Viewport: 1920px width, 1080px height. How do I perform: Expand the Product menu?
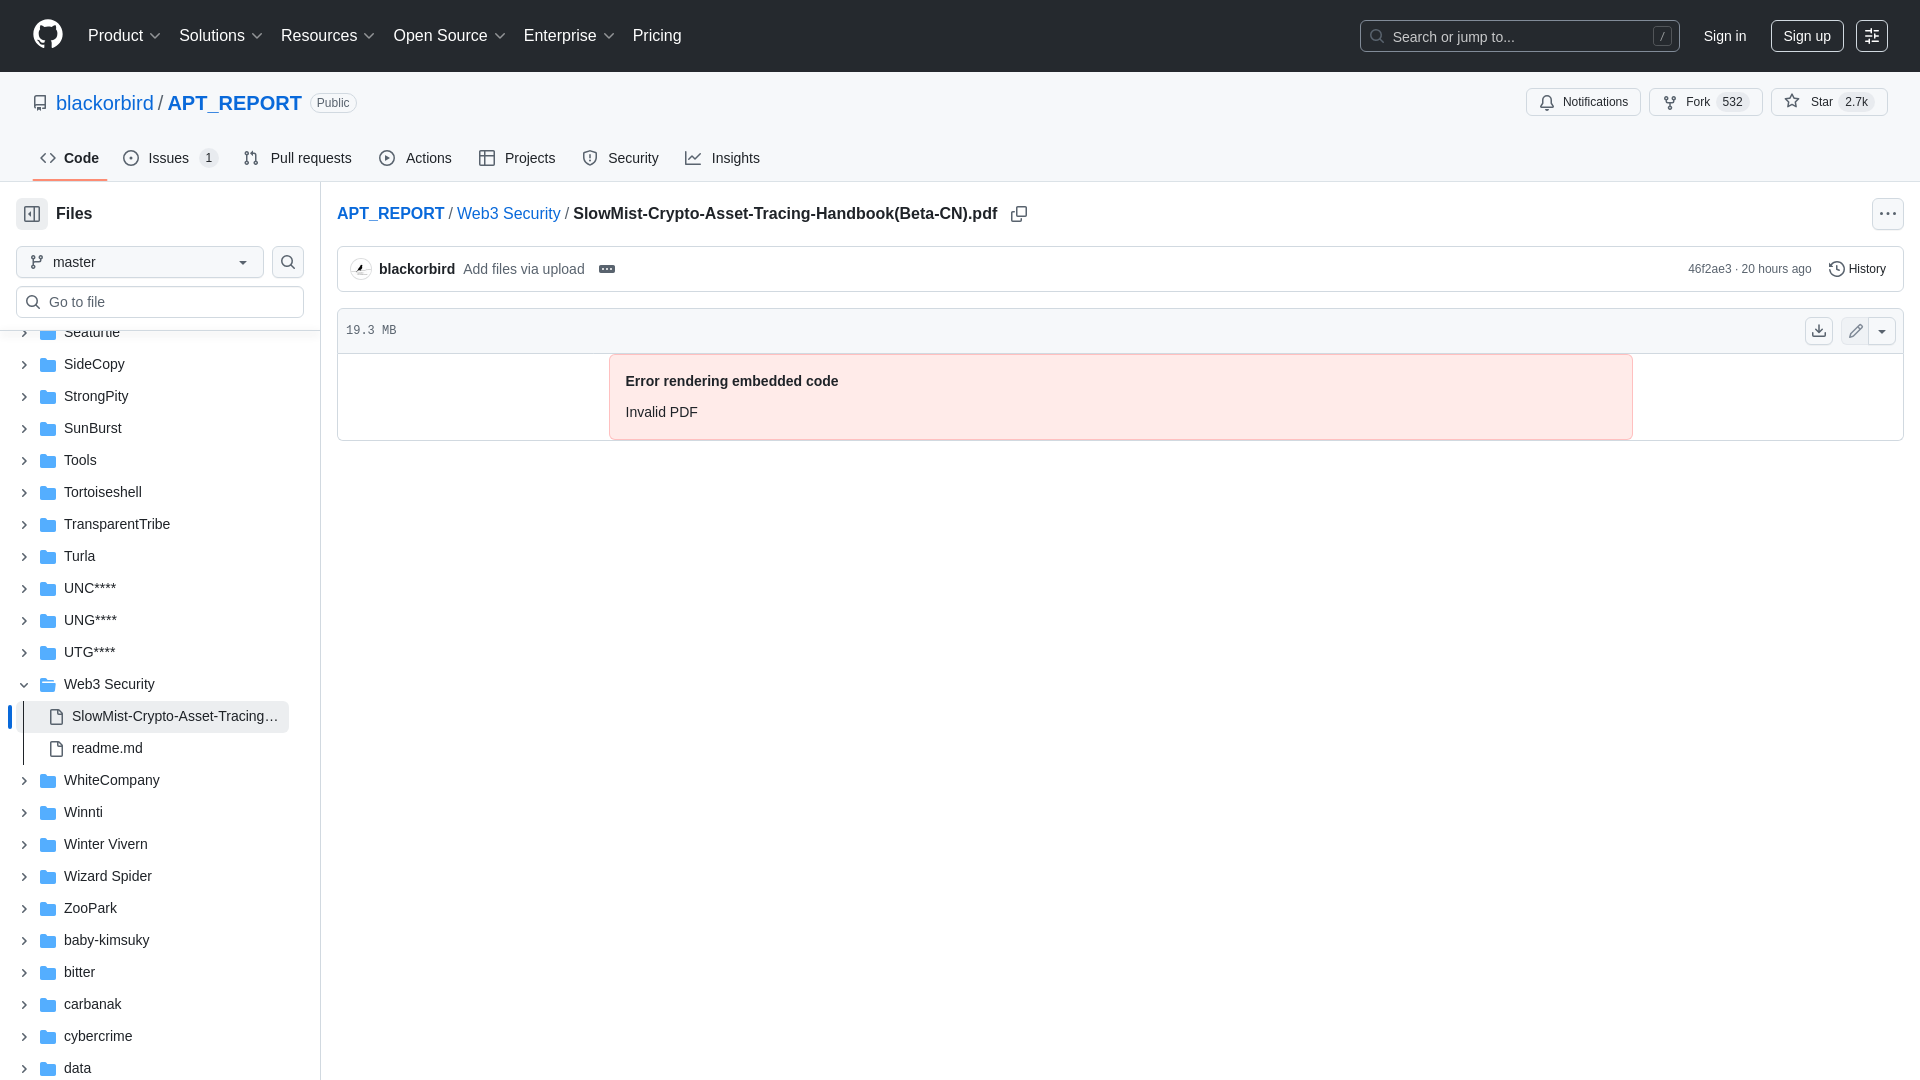[x=124, y=36]
